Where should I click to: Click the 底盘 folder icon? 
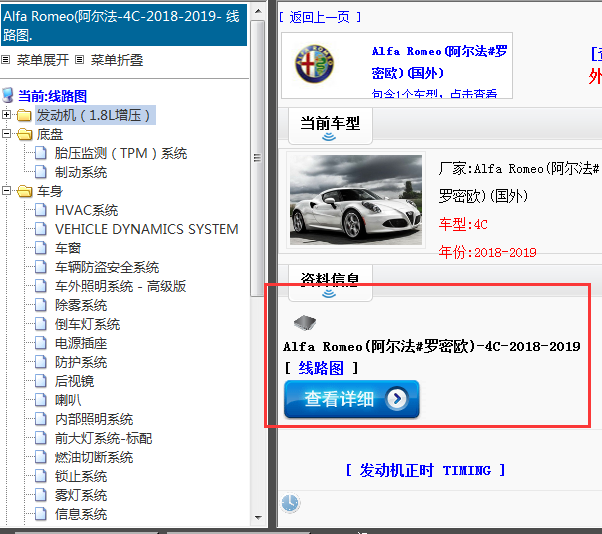click(25, 134)
